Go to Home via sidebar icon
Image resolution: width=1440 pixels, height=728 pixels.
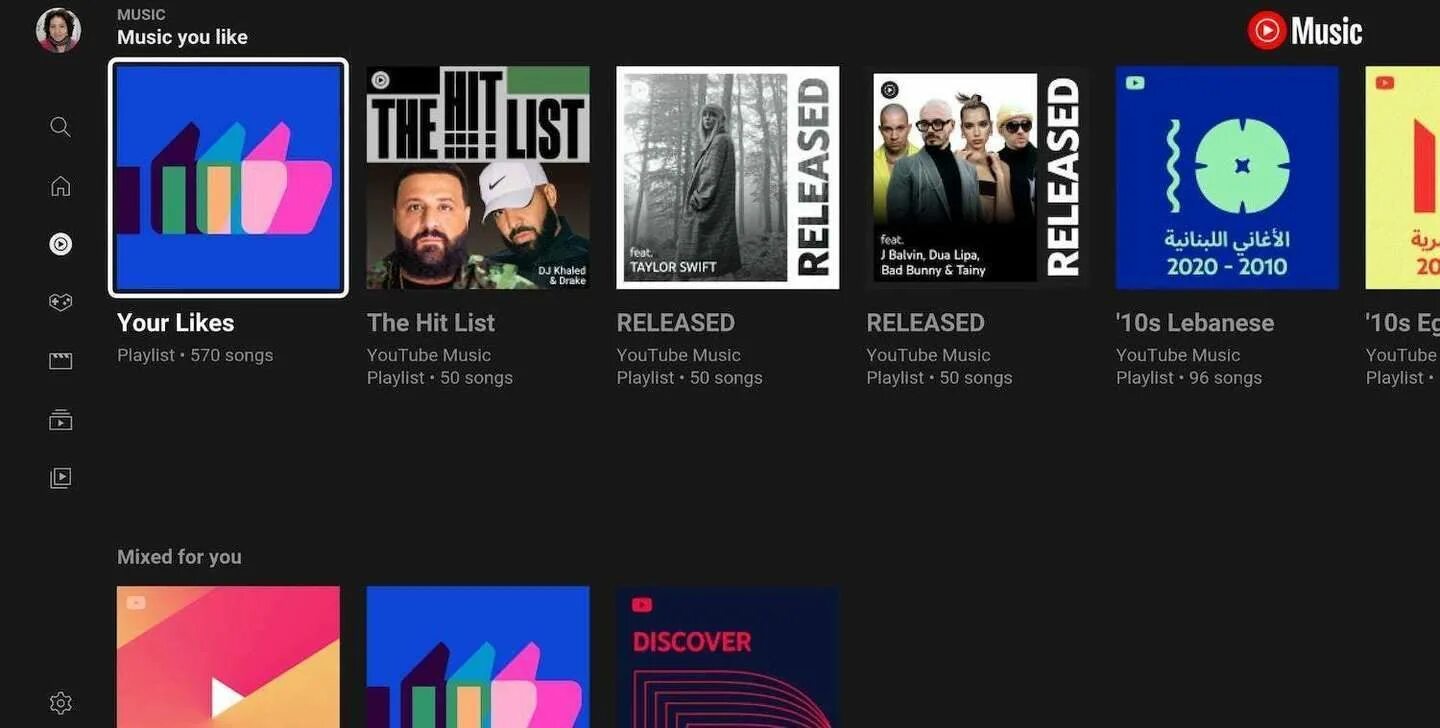tap(60, 186)
